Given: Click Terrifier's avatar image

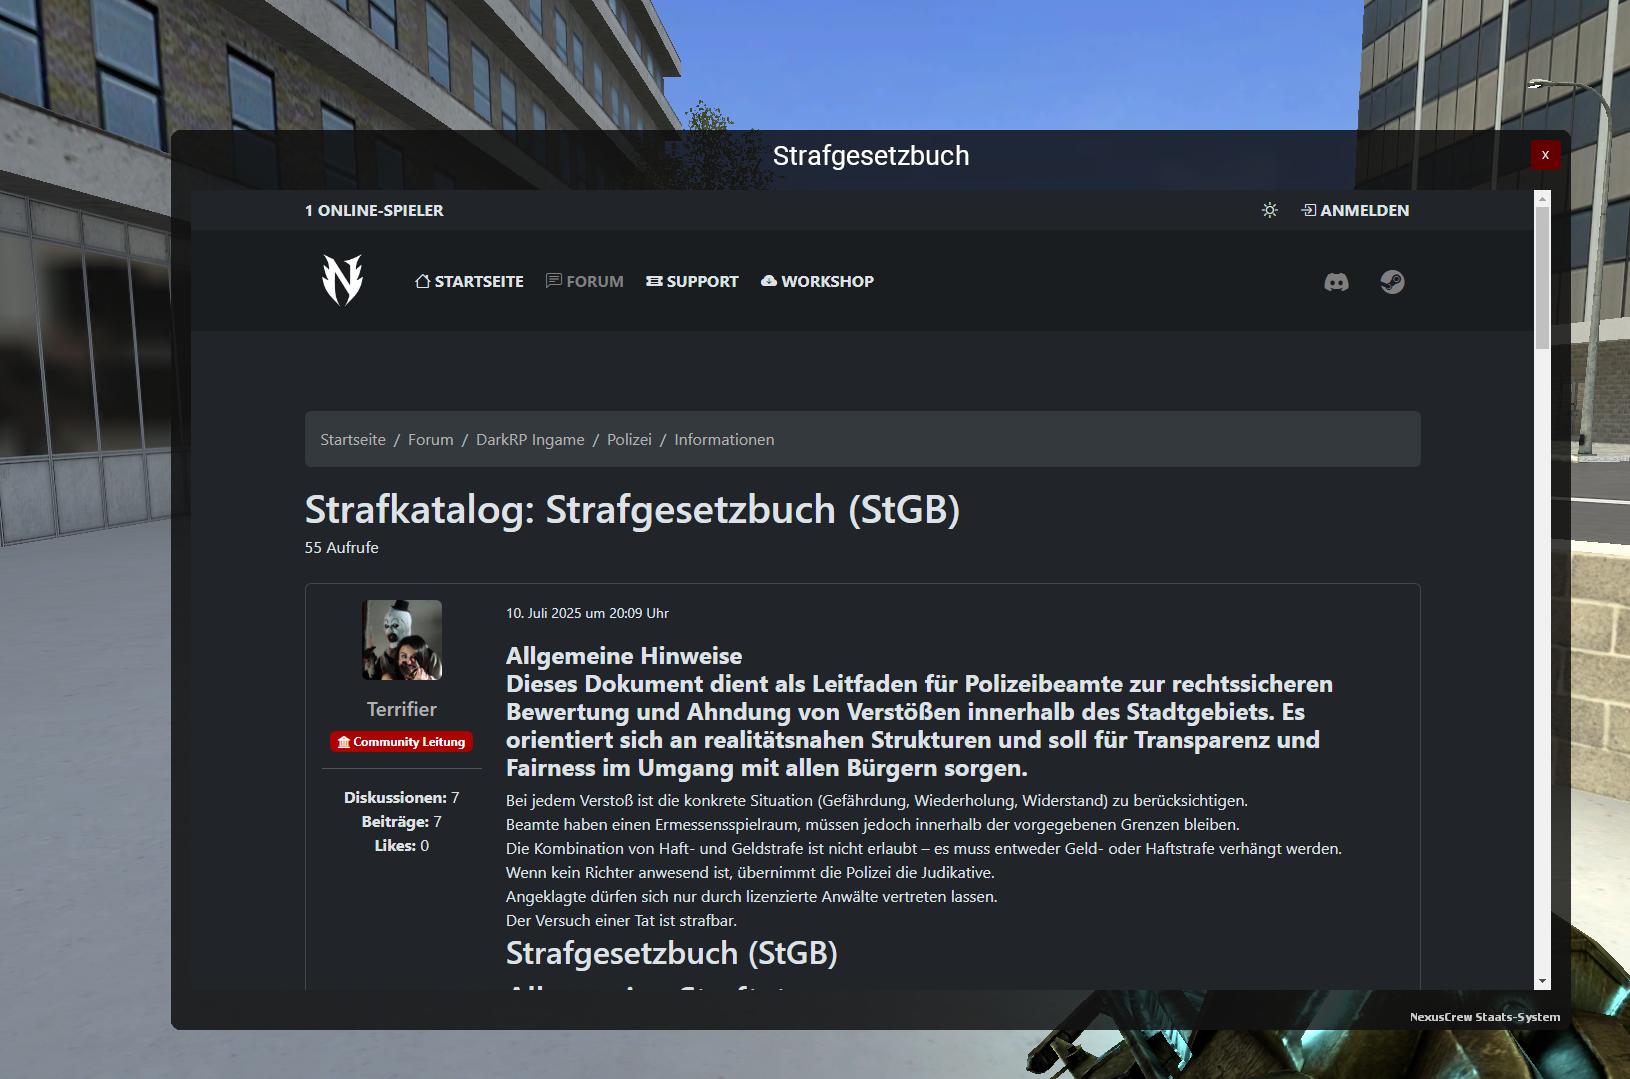Looking at the screenshot, I should (401, 640).
